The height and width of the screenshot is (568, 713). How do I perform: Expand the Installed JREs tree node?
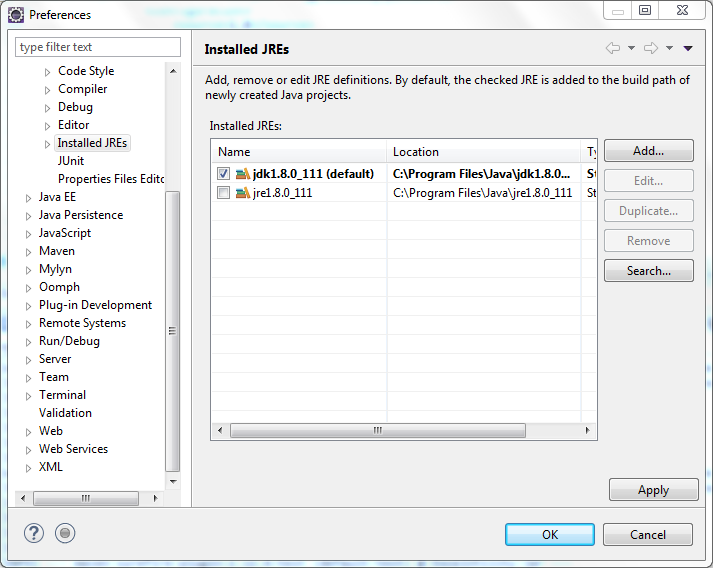pos(47,144)
